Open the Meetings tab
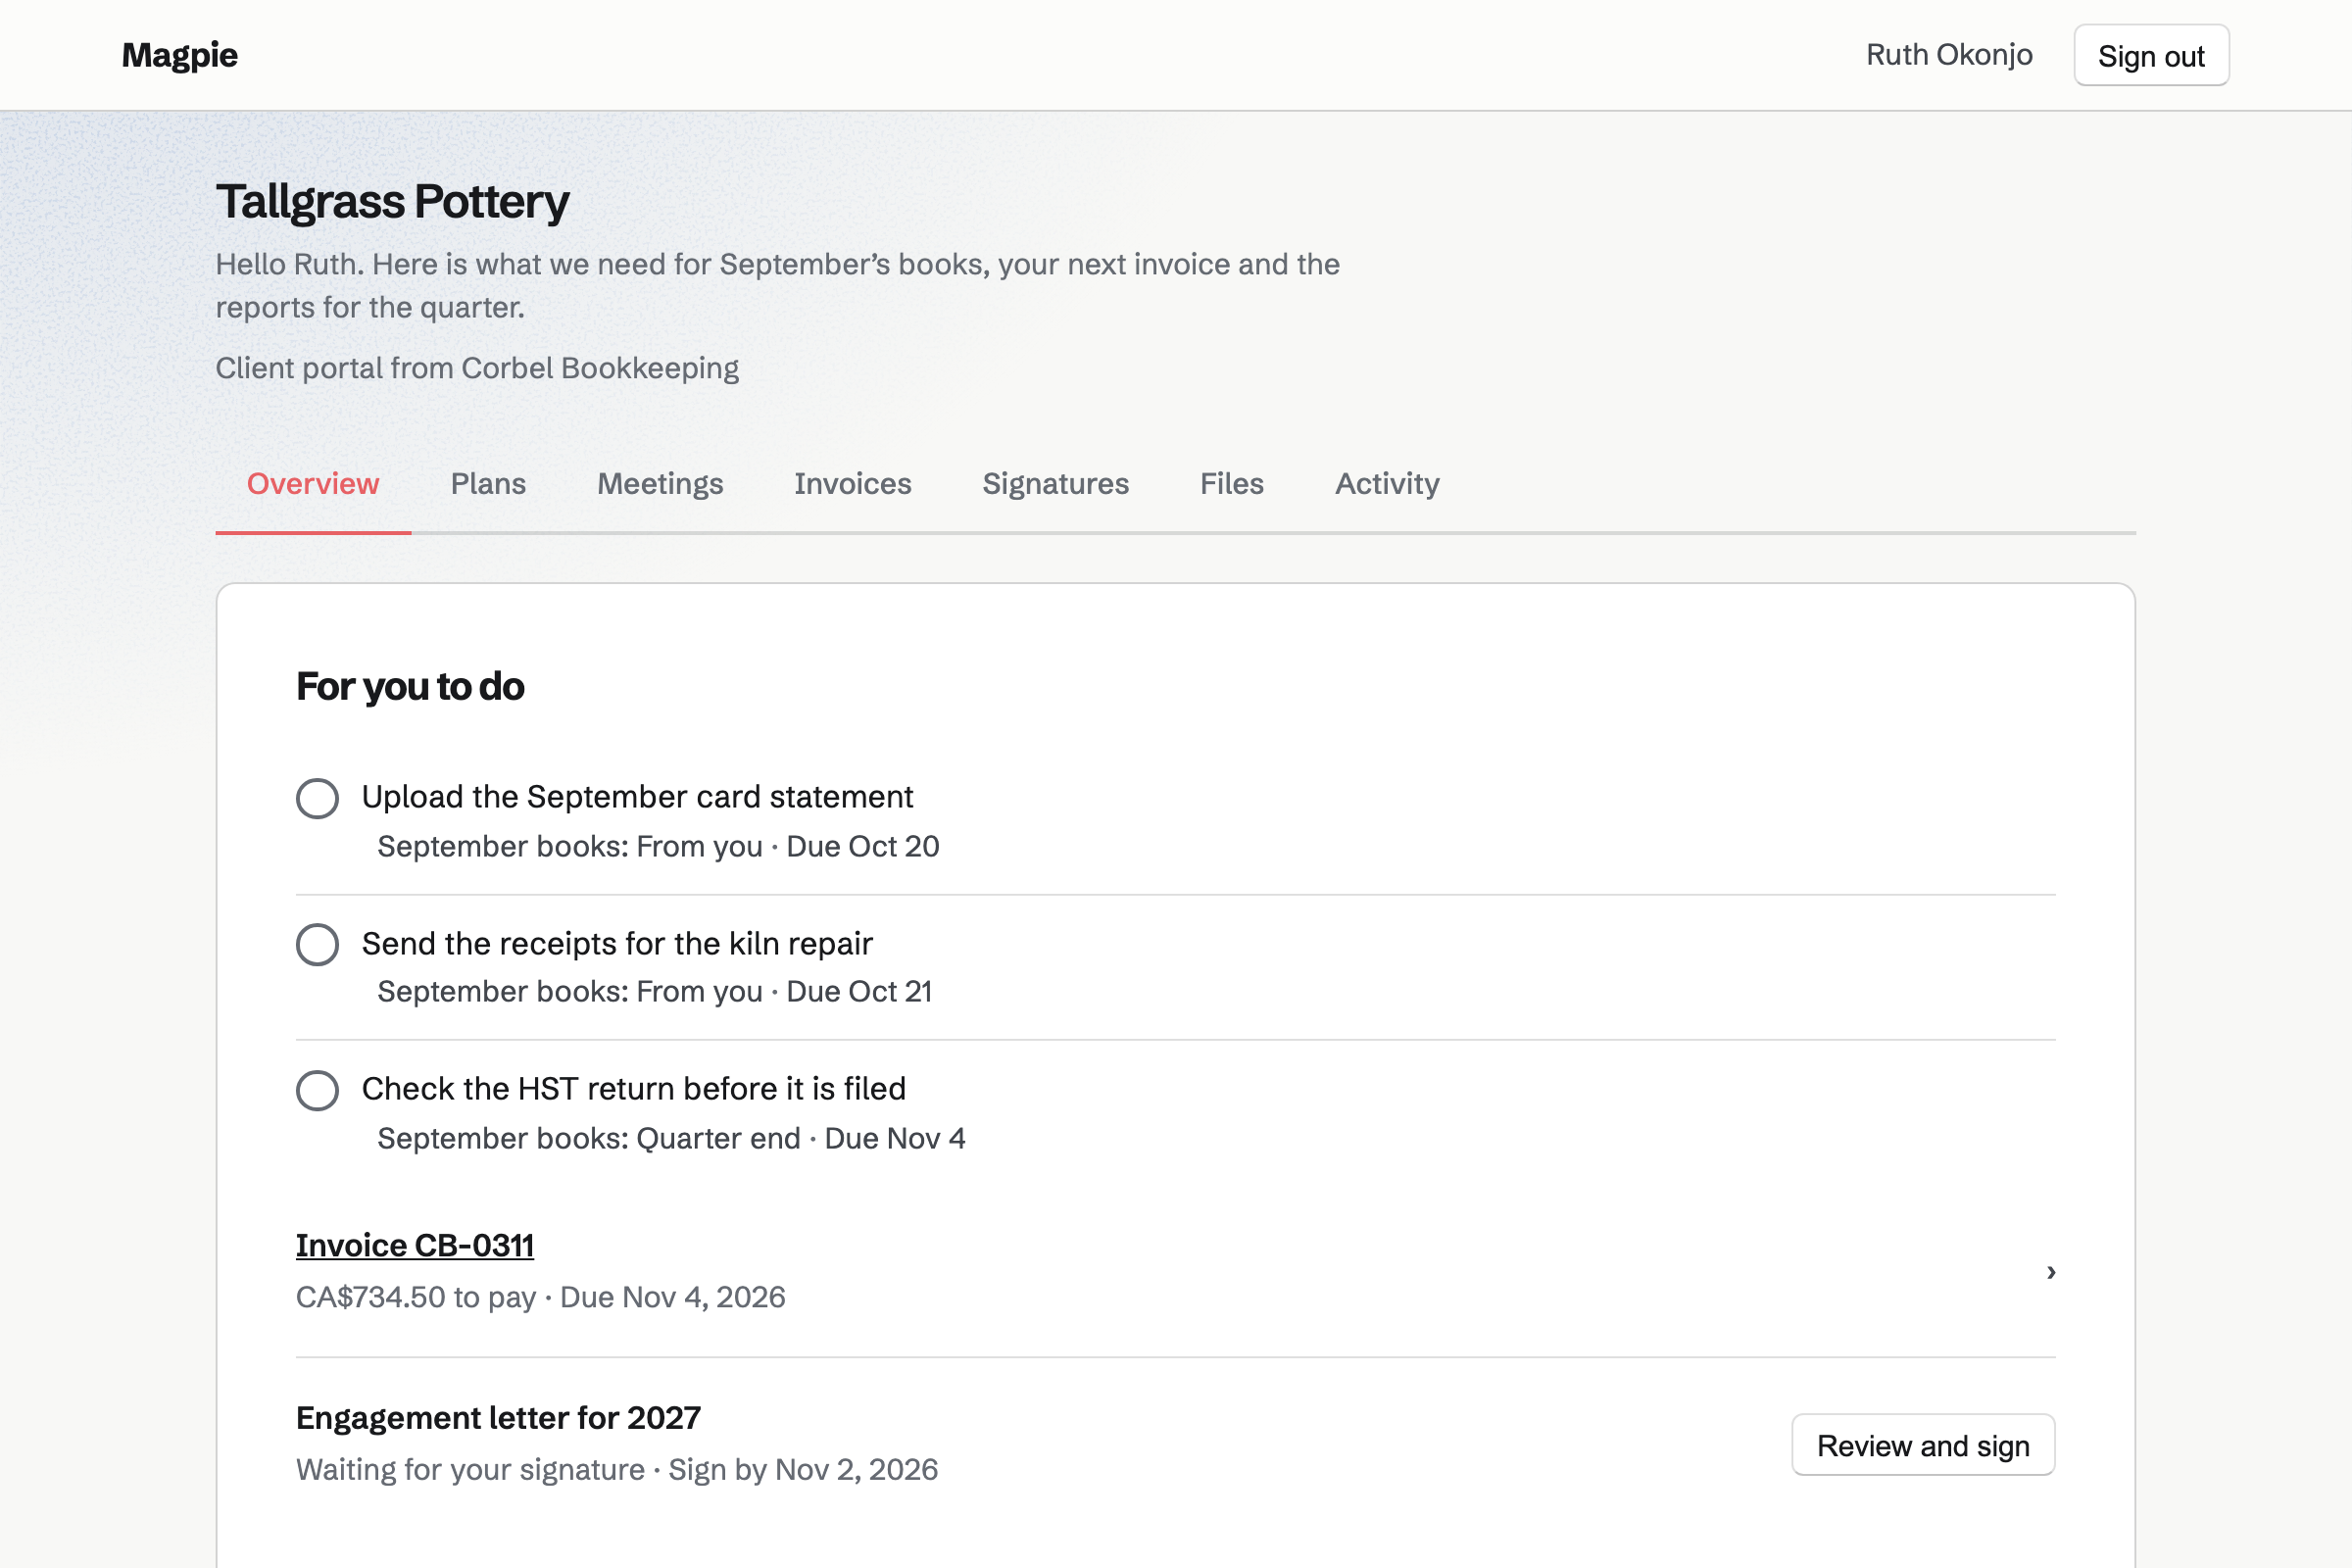The height and width of the screenshot is (1568, 2352). coord(660,484)
